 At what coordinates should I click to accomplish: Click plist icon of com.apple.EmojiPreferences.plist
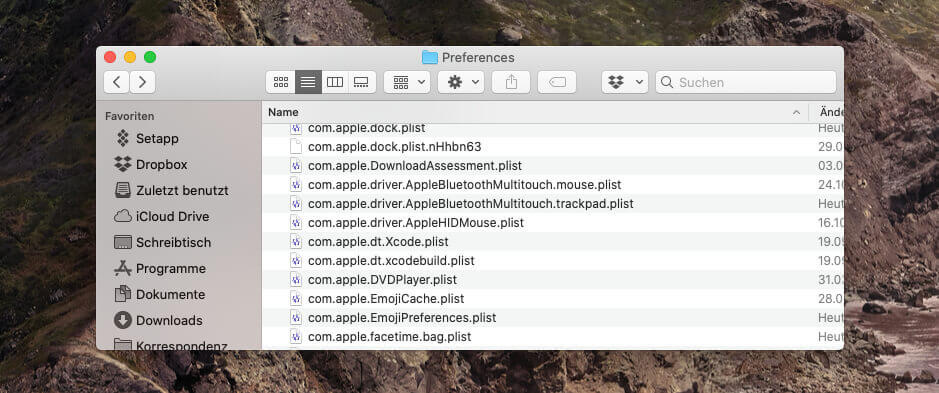[296, 318]
